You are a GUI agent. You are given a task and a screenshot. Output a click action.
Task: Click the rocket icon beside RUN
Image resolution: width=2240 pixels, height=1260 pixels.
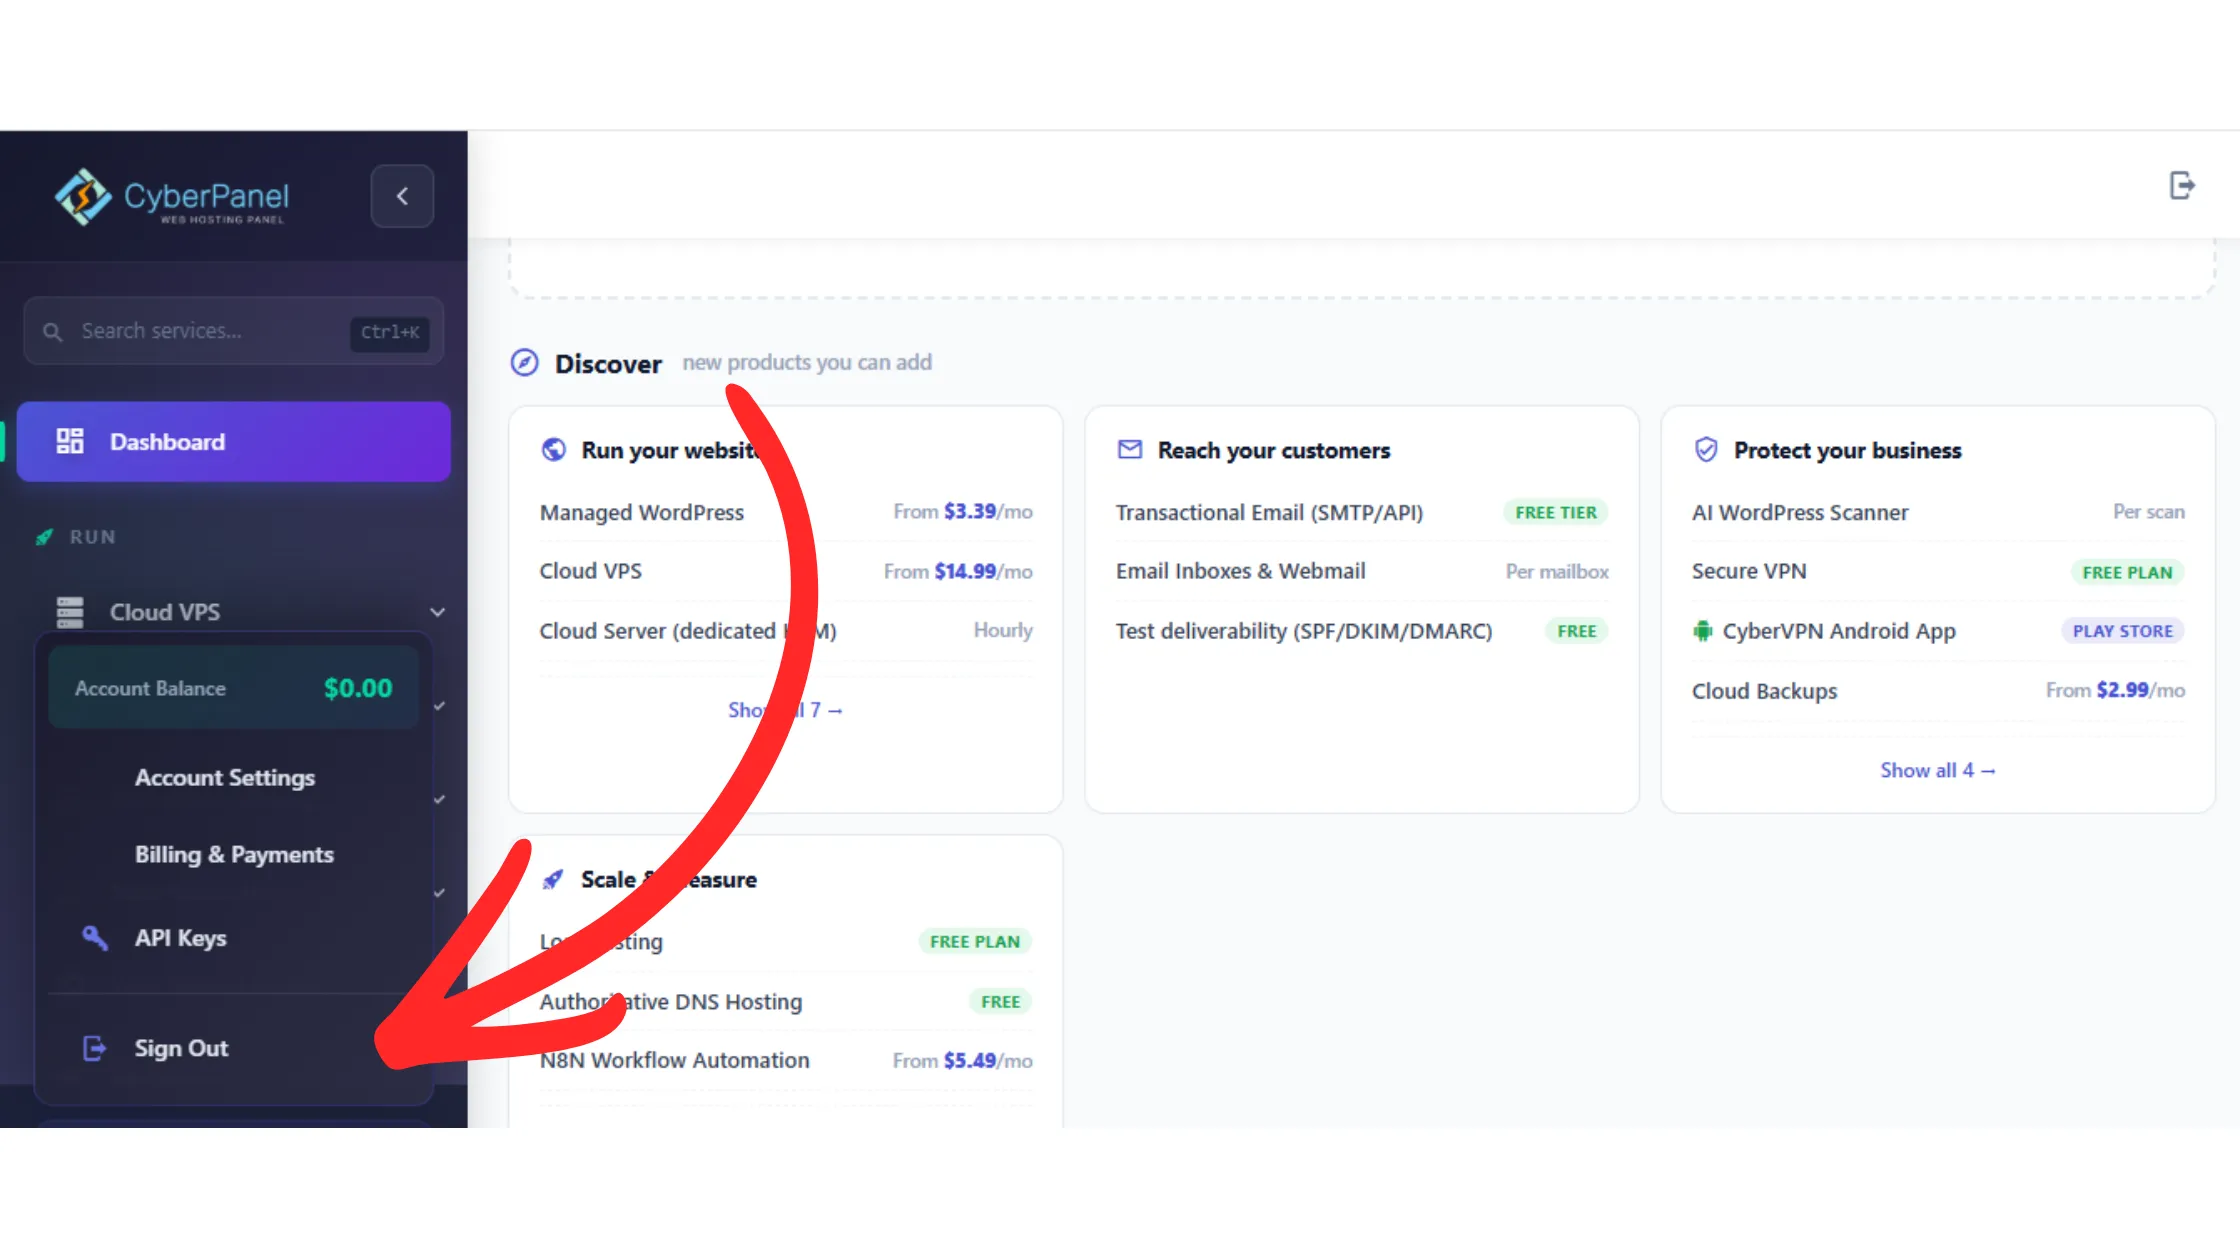44,537
